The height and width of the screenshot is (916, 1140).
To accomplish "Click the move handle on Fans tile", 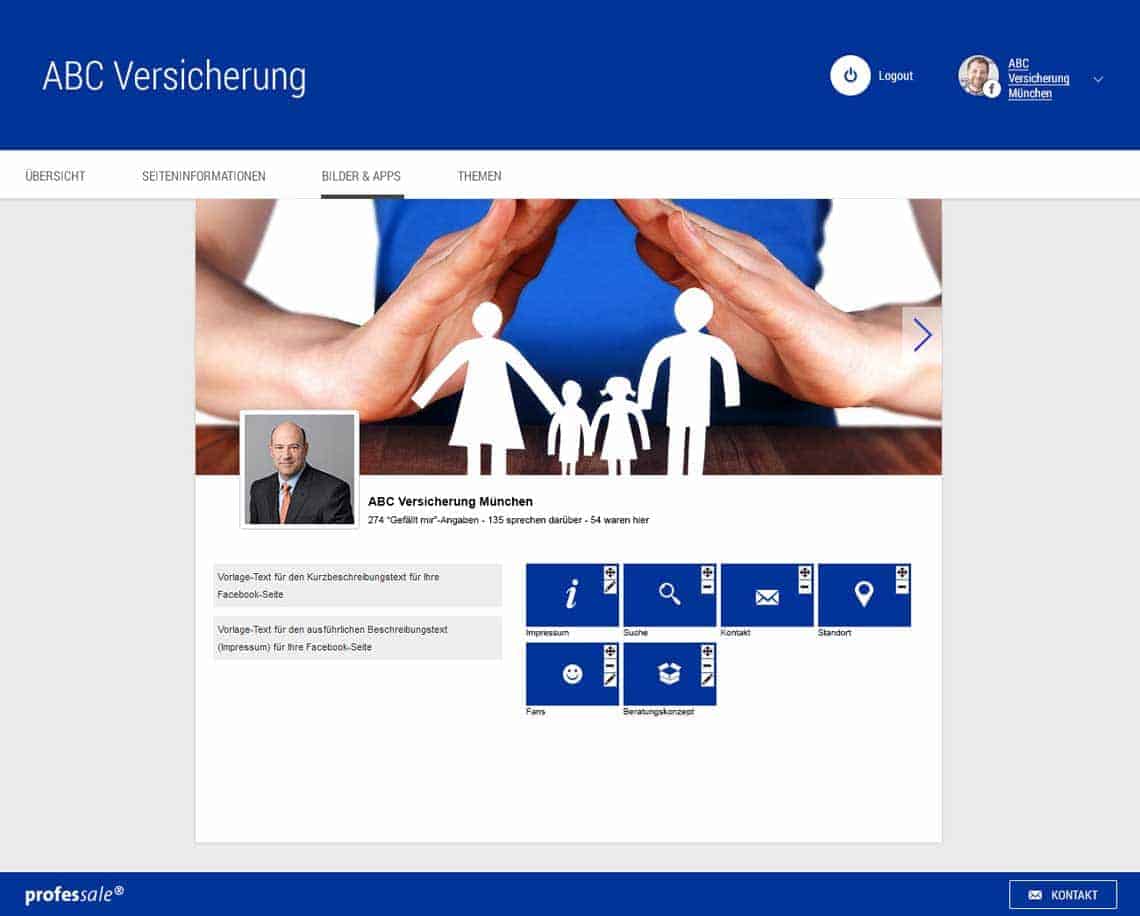I will (610, 651).
